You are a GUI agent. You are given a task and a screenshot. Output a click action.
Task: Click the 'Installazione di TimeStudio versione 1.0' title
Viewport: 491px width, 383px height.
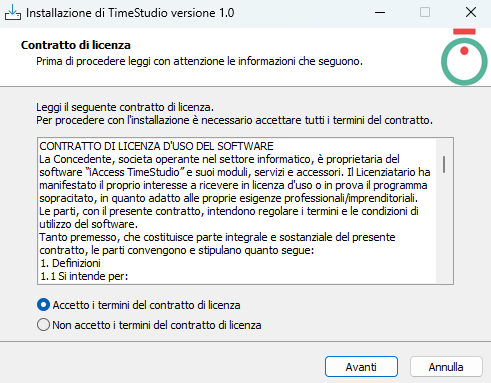coord(130,13)
